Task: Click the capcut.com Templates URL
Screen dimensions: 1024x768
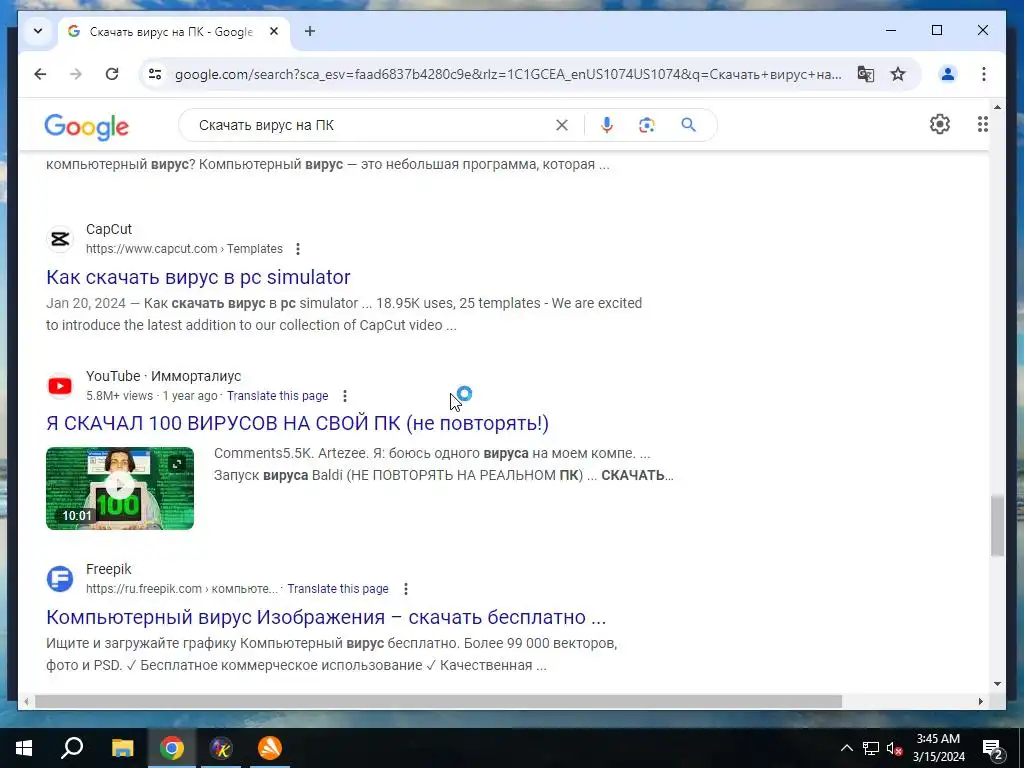Action: click(184, 249)
